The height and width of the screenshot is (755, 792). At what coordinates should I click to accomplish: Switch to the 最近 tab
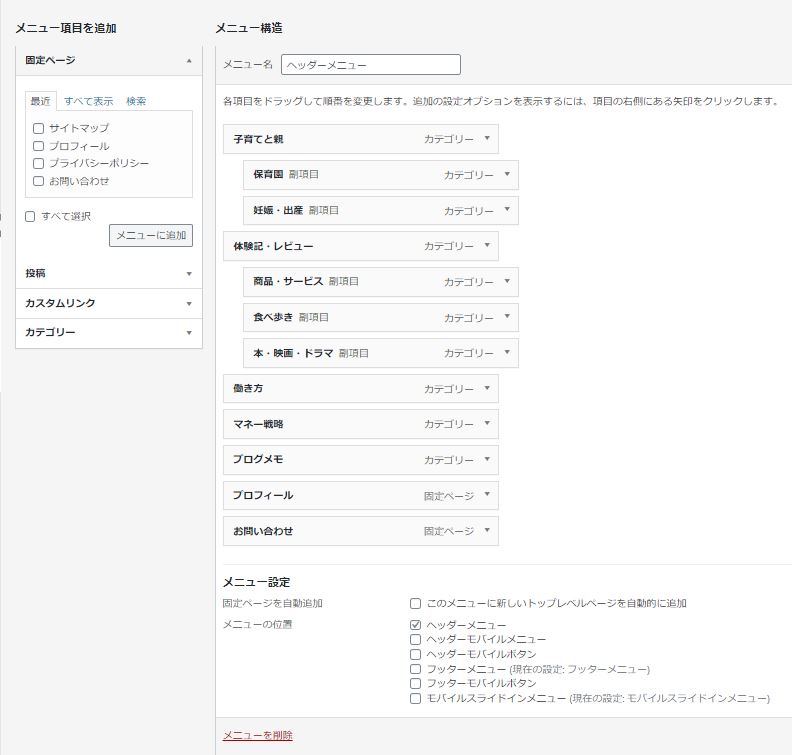click(40, 101)
